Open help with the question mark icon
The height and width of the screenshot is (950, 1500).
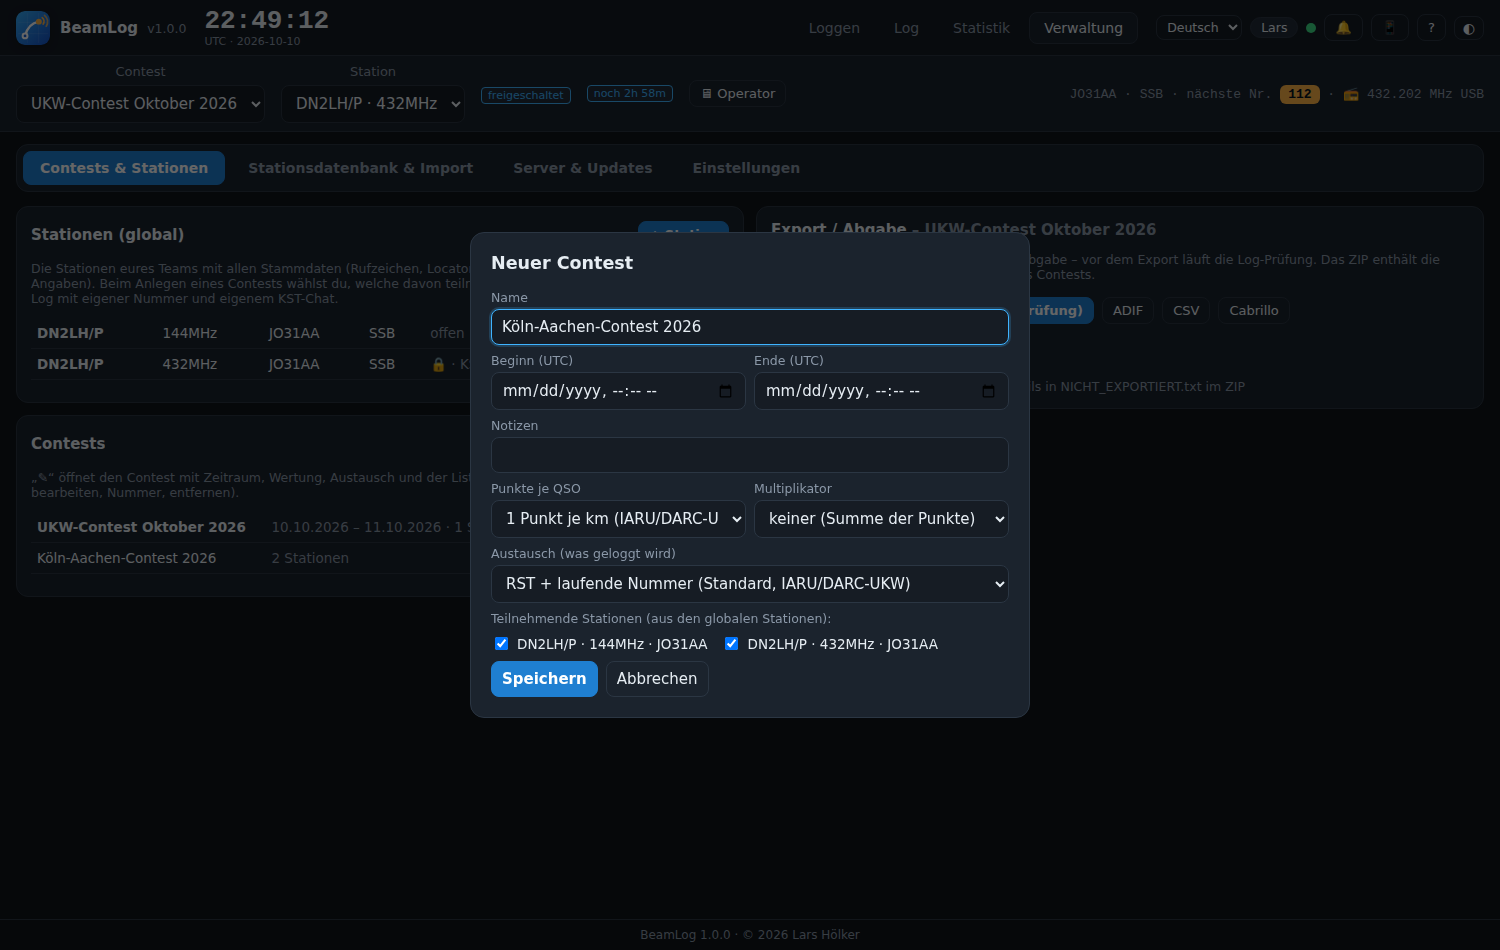pos(1431,28)
